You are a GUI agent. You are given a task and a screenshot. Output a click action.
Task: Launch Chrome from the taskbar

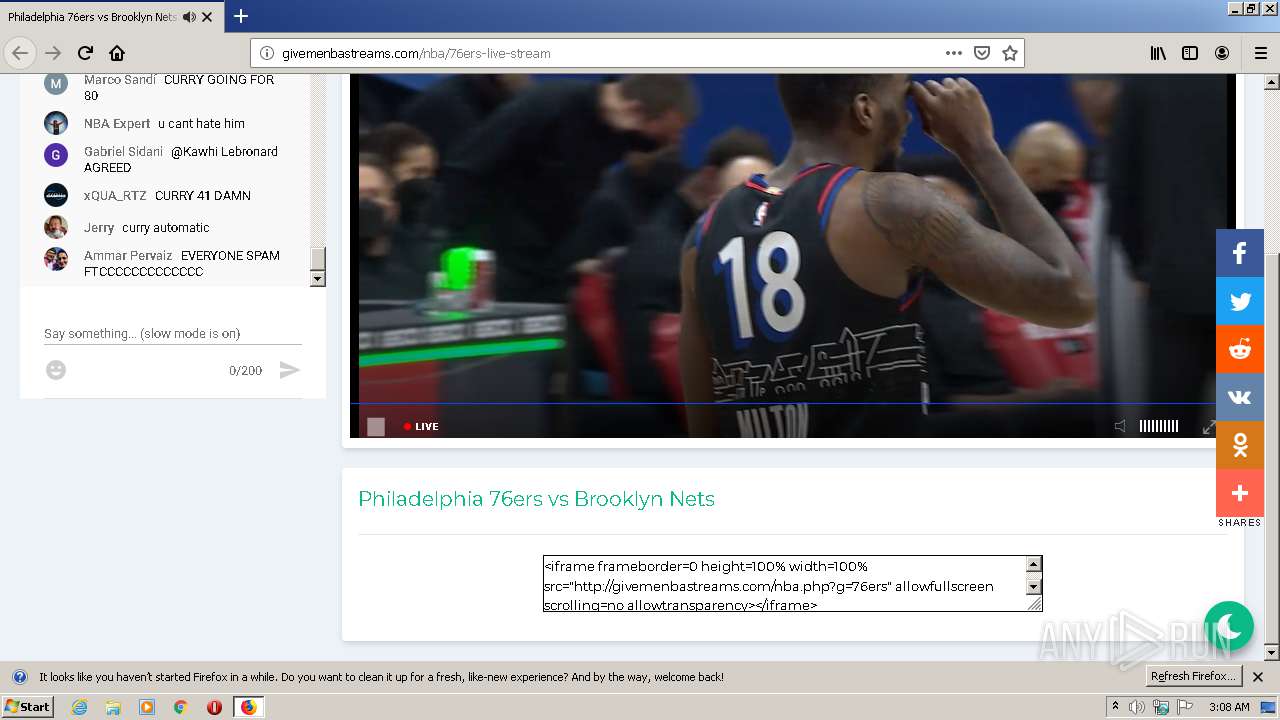pyautogui.click(x=180, y=707)
